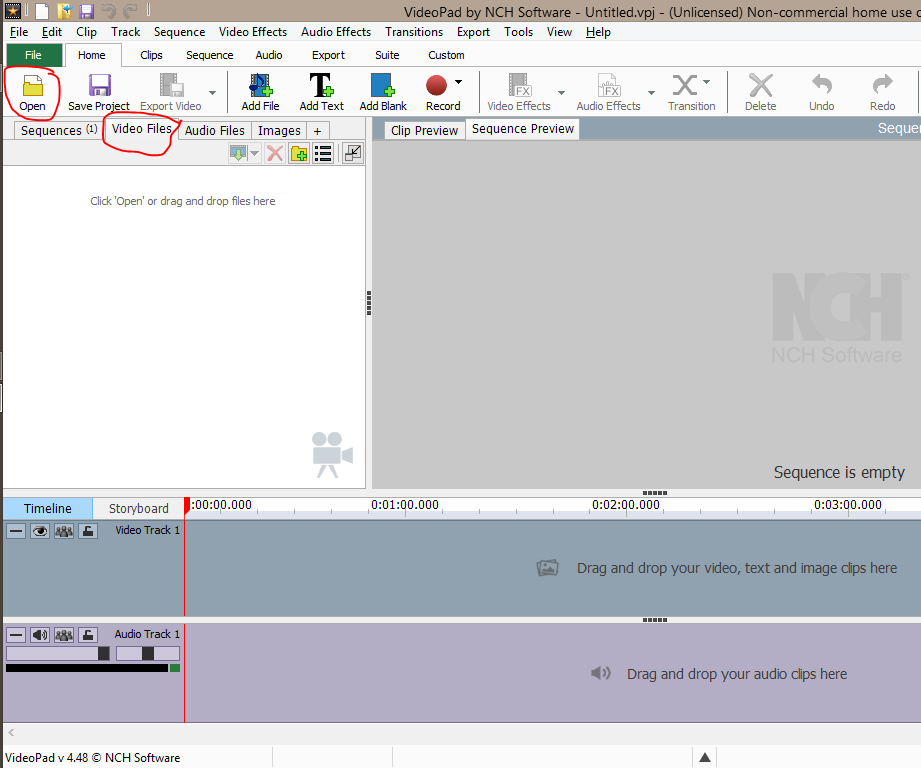Click the place clip on sequence icon
The image size is (921, 768).
click(238, 154)
